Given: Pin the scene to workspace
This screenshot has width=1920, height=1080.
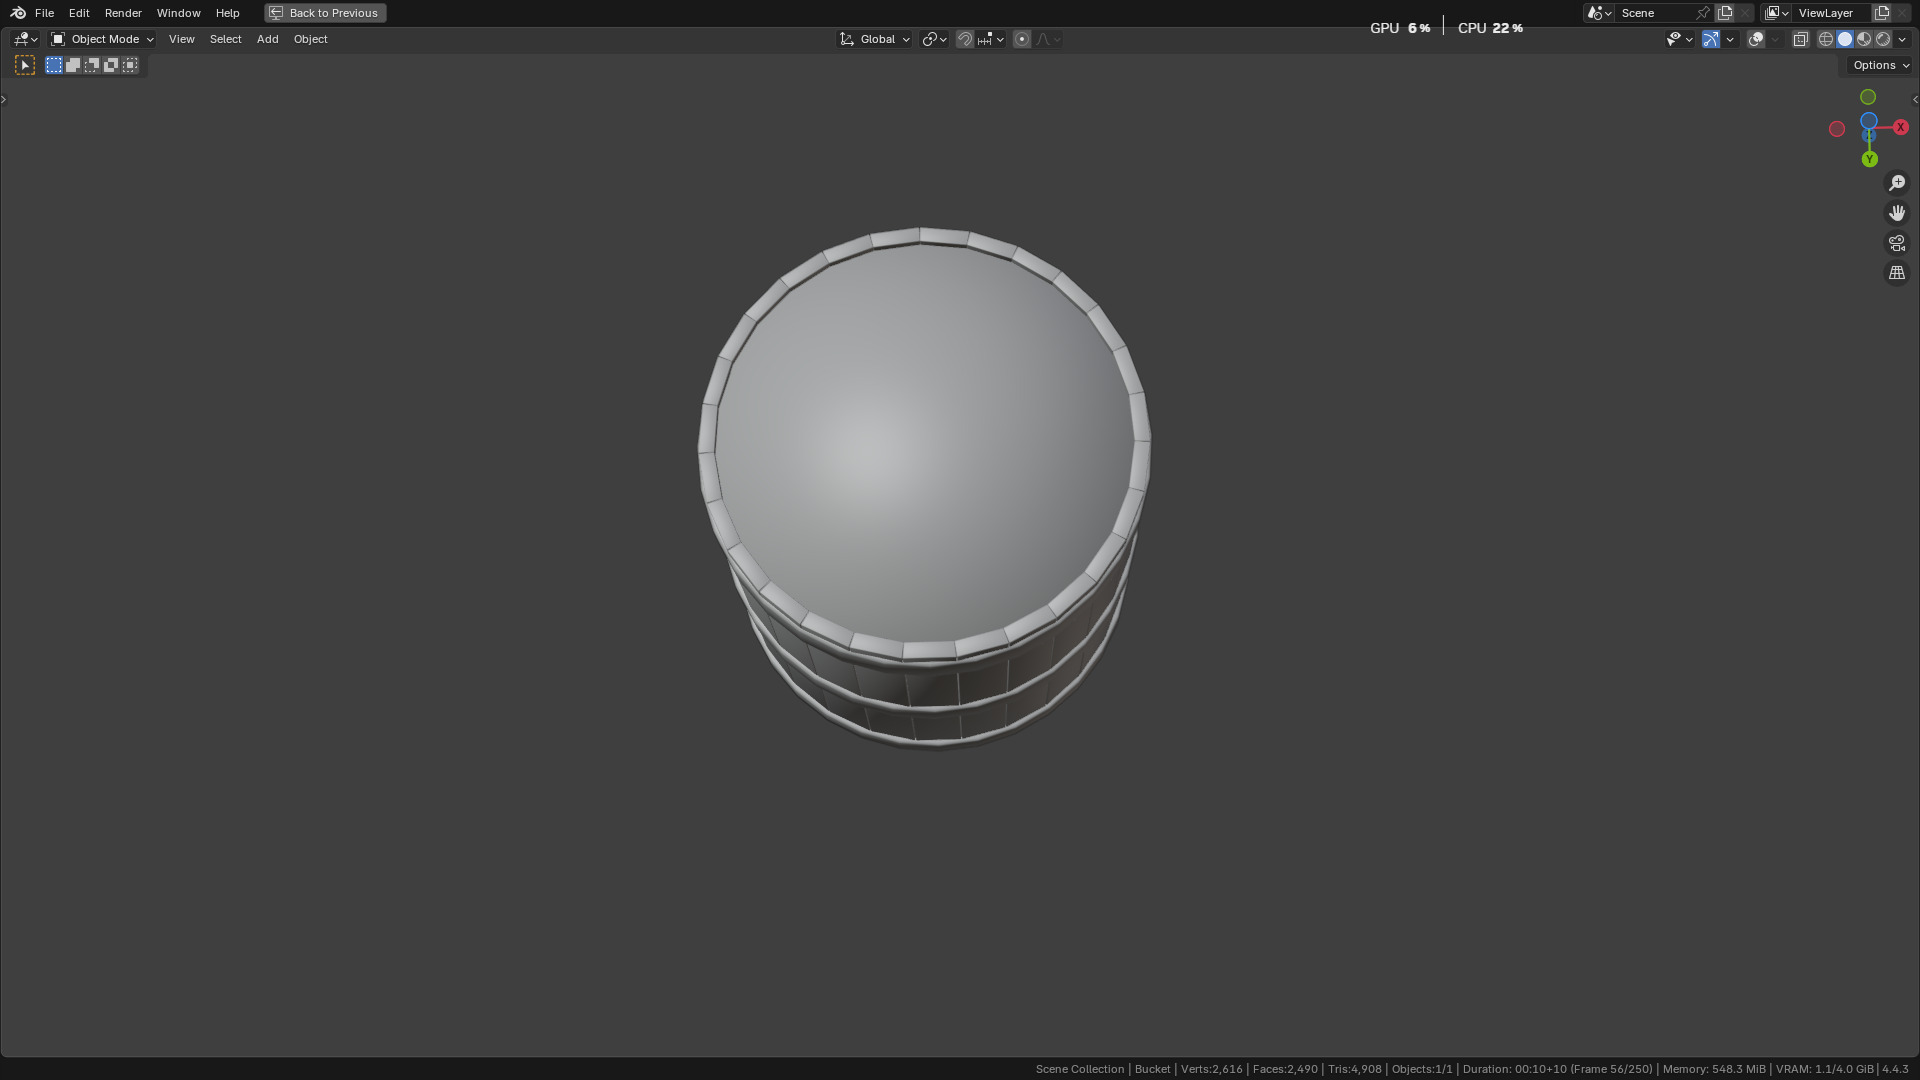Looking at the screenshot, I should point(1703,13).
